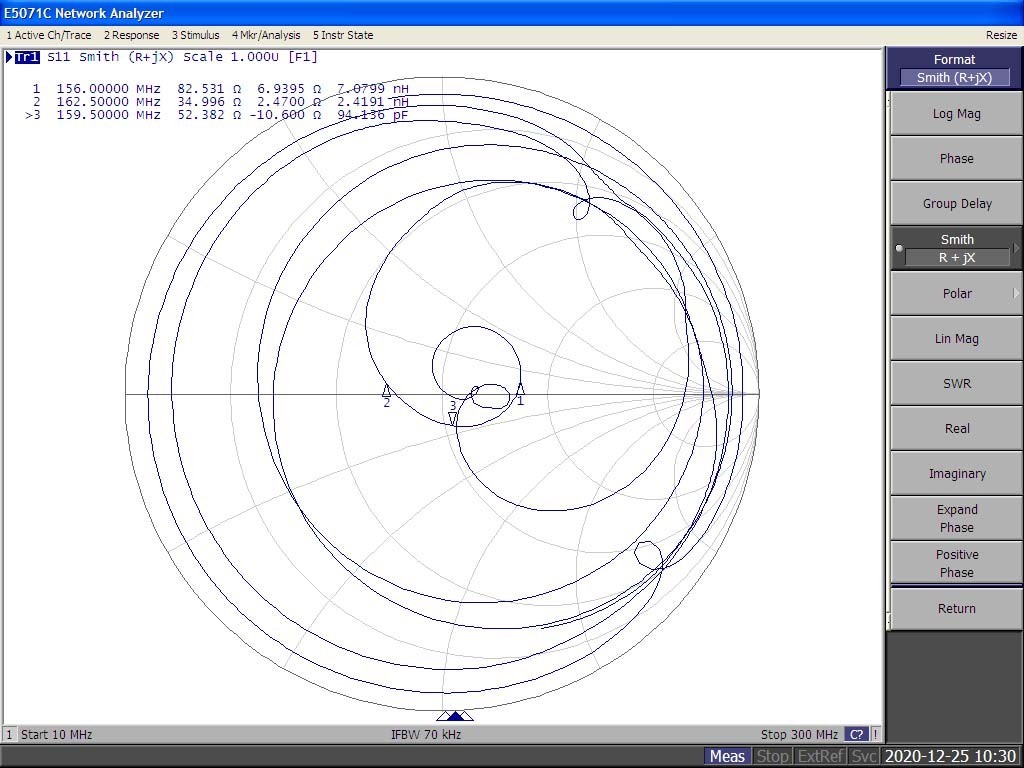Click the C? correction status indicator
This screenshot has height=768, width=1024.
(x=856, y=735)
